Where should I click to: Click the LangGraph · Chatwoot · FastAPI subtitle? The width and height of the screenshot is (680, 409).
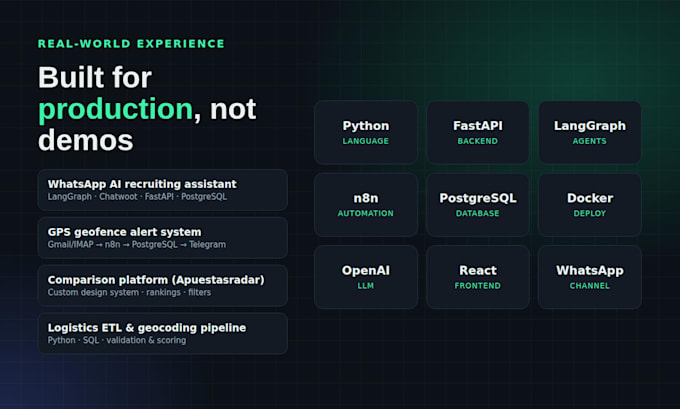(x=137, y=196)
